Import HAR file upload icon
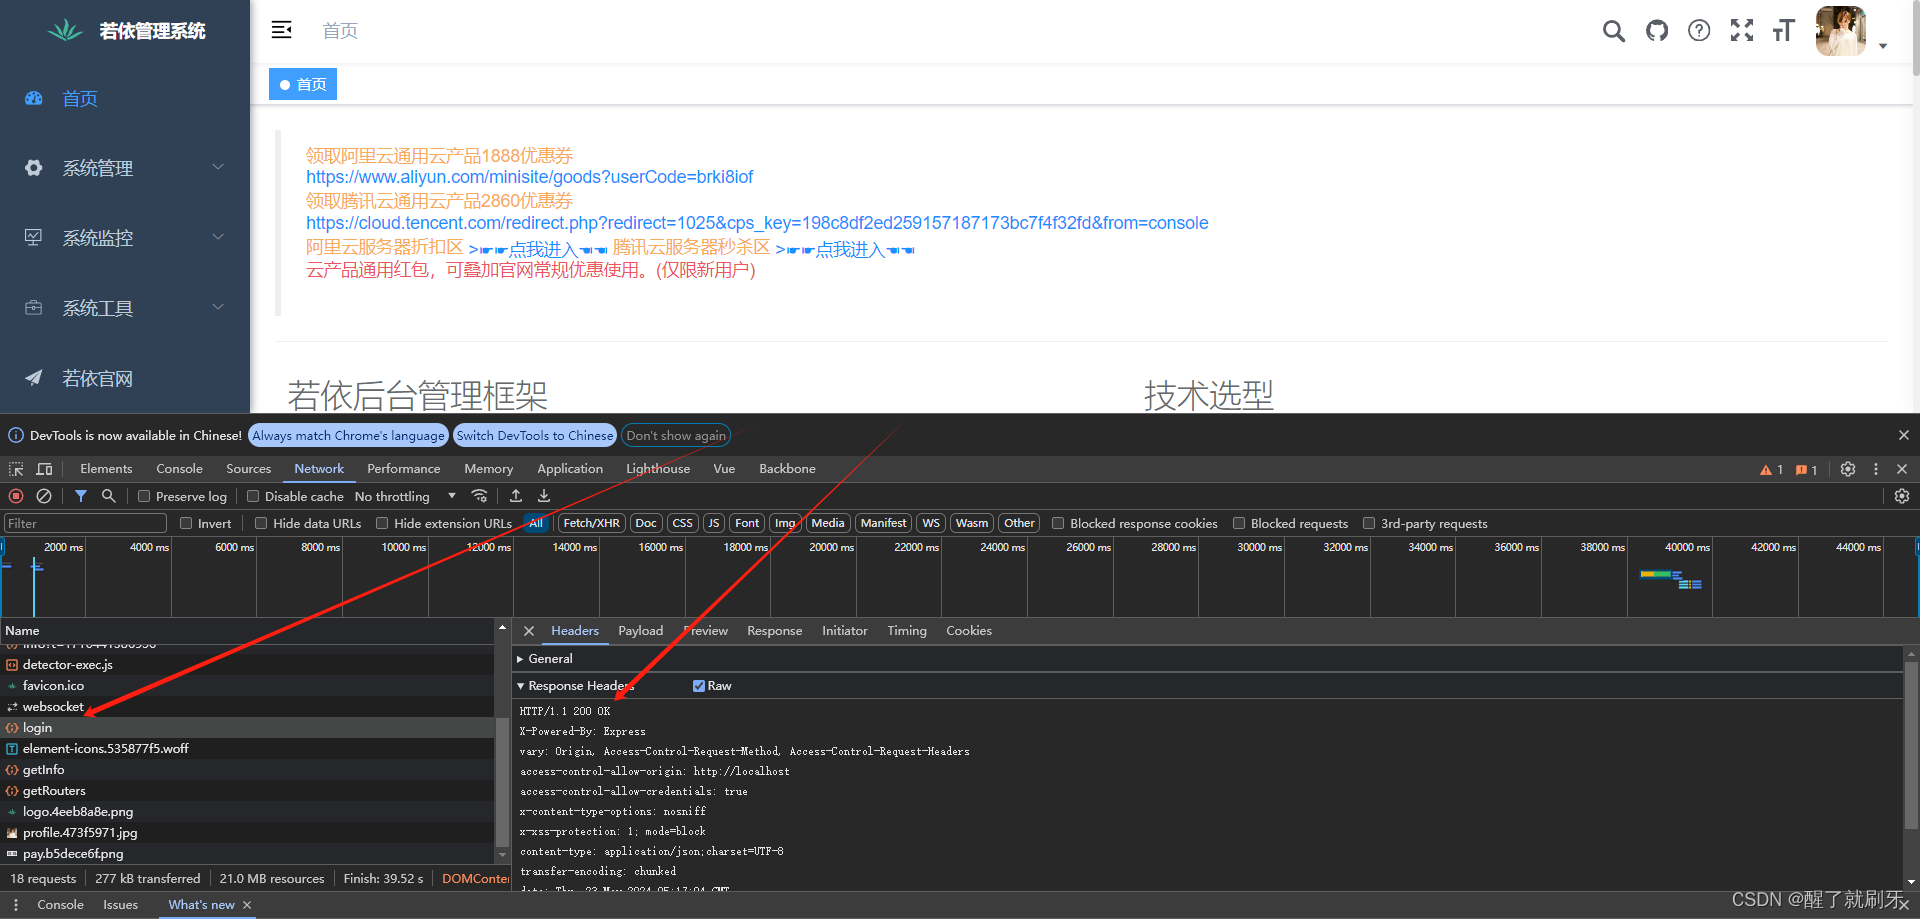 click(516, 496)
